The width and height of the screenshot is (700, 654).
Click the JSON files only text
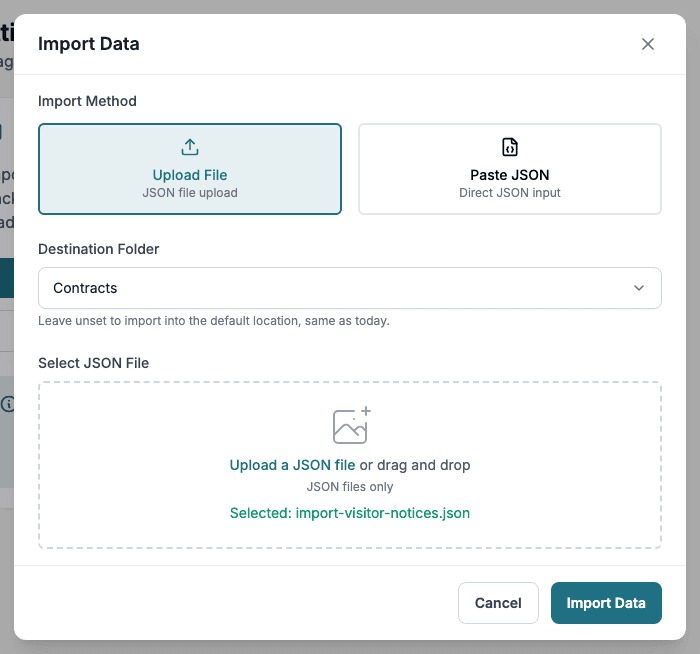click(350, 487)
